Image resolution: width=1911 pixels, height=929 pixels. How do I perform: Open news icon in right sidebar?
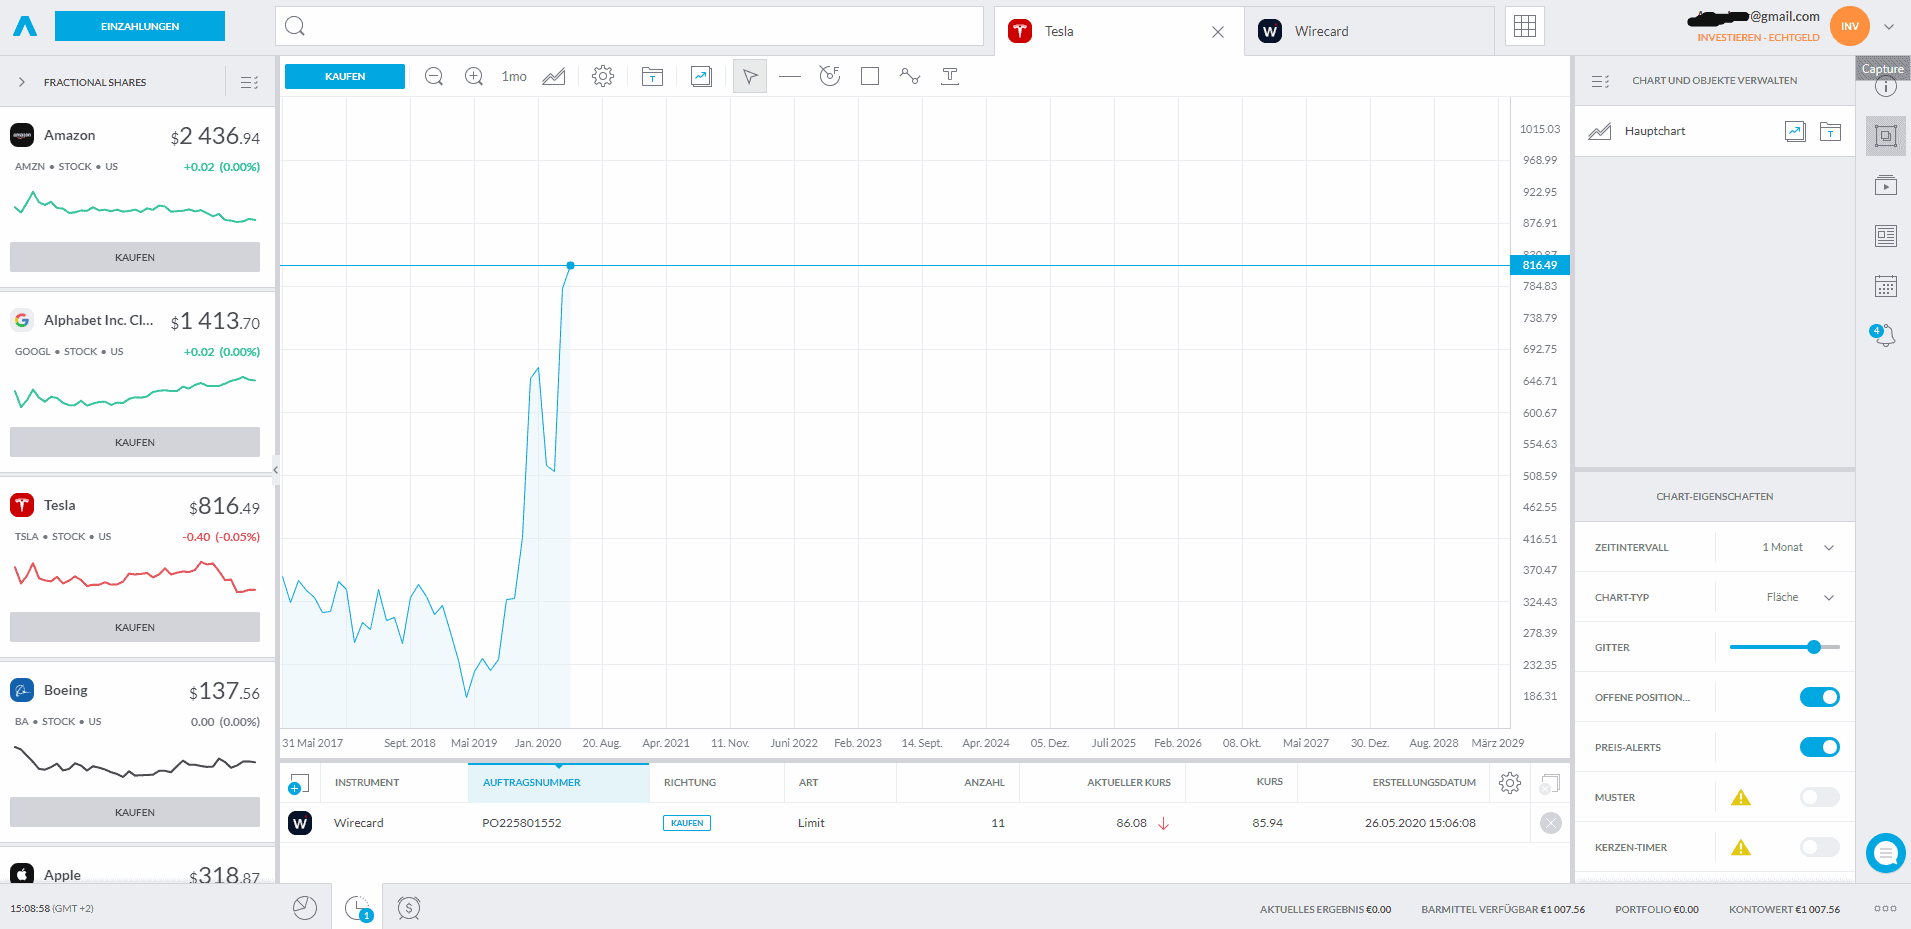pos(1886,236)
